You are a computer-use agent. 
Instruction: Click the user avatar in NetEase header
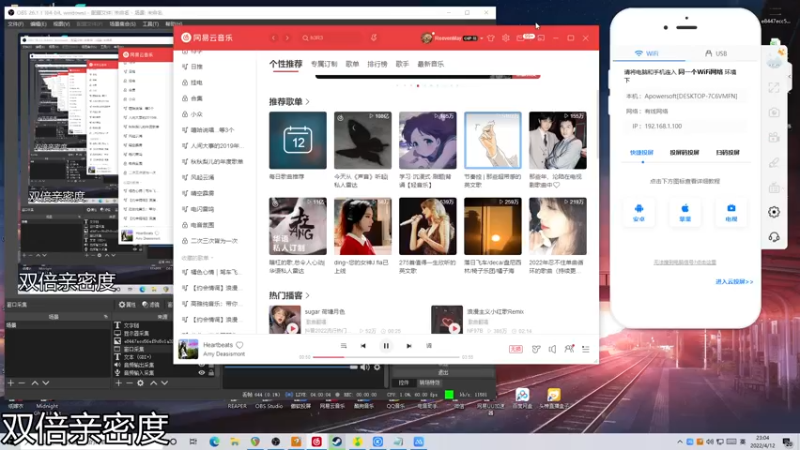click(x=427, y=38)
